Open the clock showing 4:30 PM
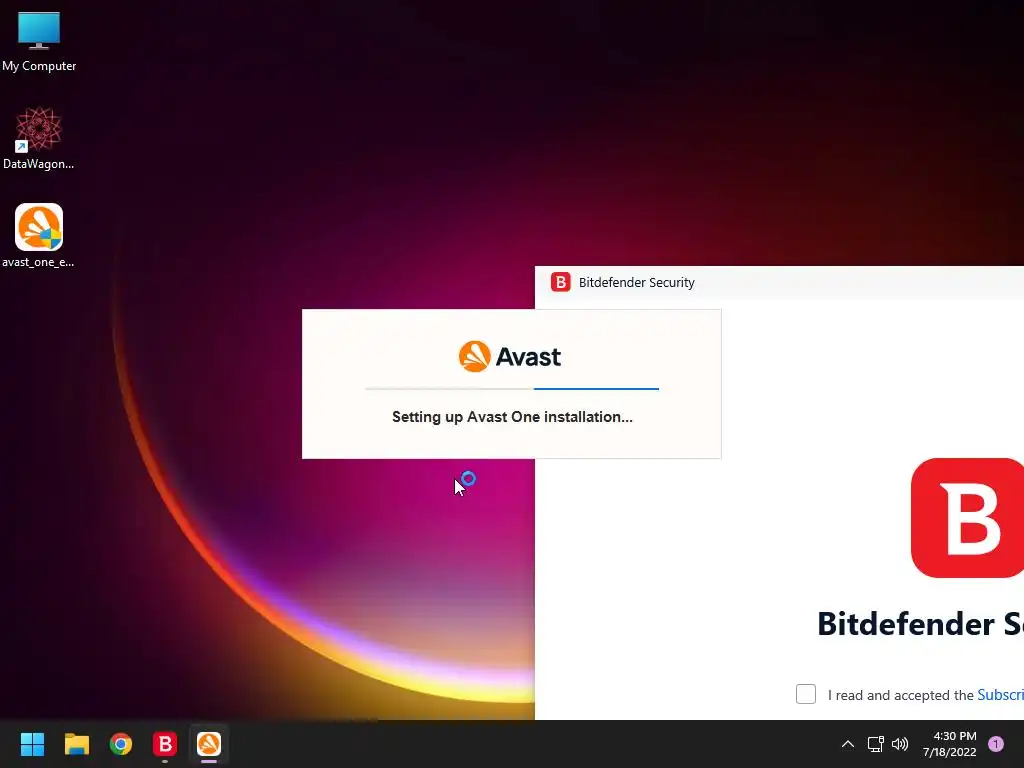1024x768 pixels. point(950,744)
